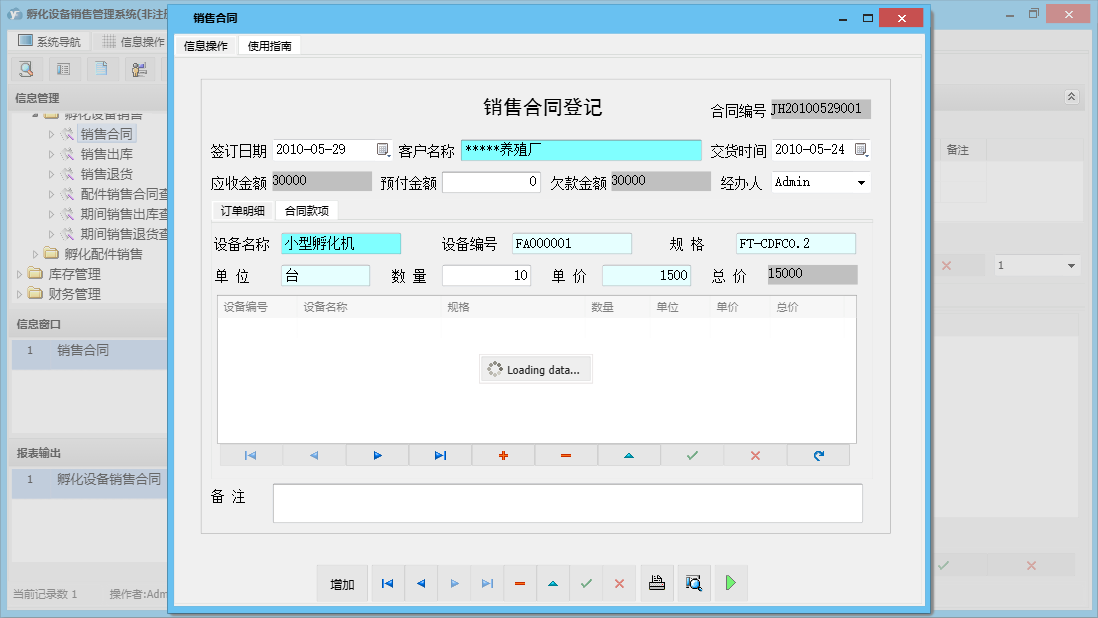Cancel edits with the red X icon
Viewport: 1098px width, 618px height.
[755, 455]
